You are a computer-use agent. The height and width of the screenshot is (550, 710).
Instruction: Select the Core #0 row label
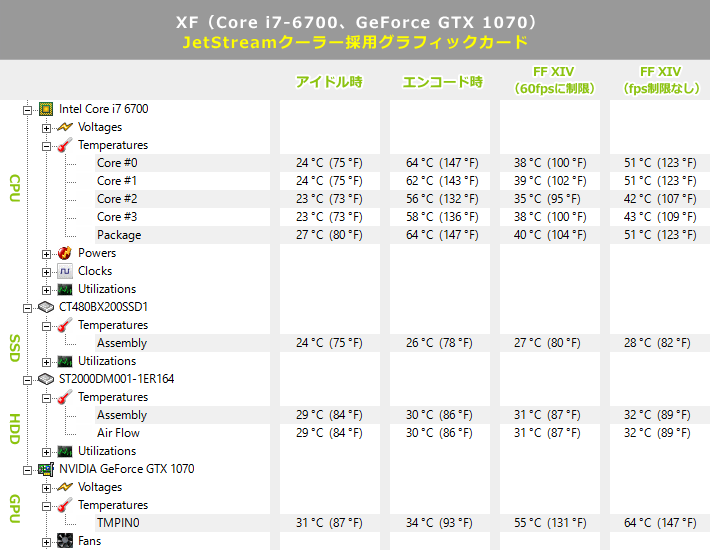click(117, 163)
